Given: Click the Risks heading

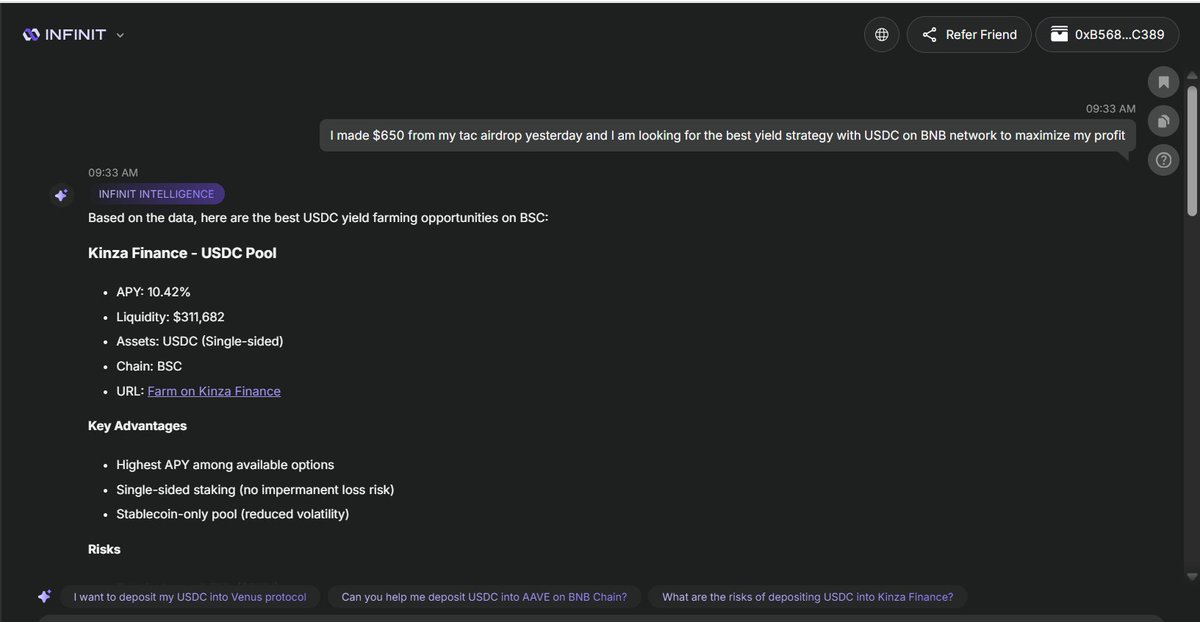Looking at the screenshot, I should click(x=104, y=550).
